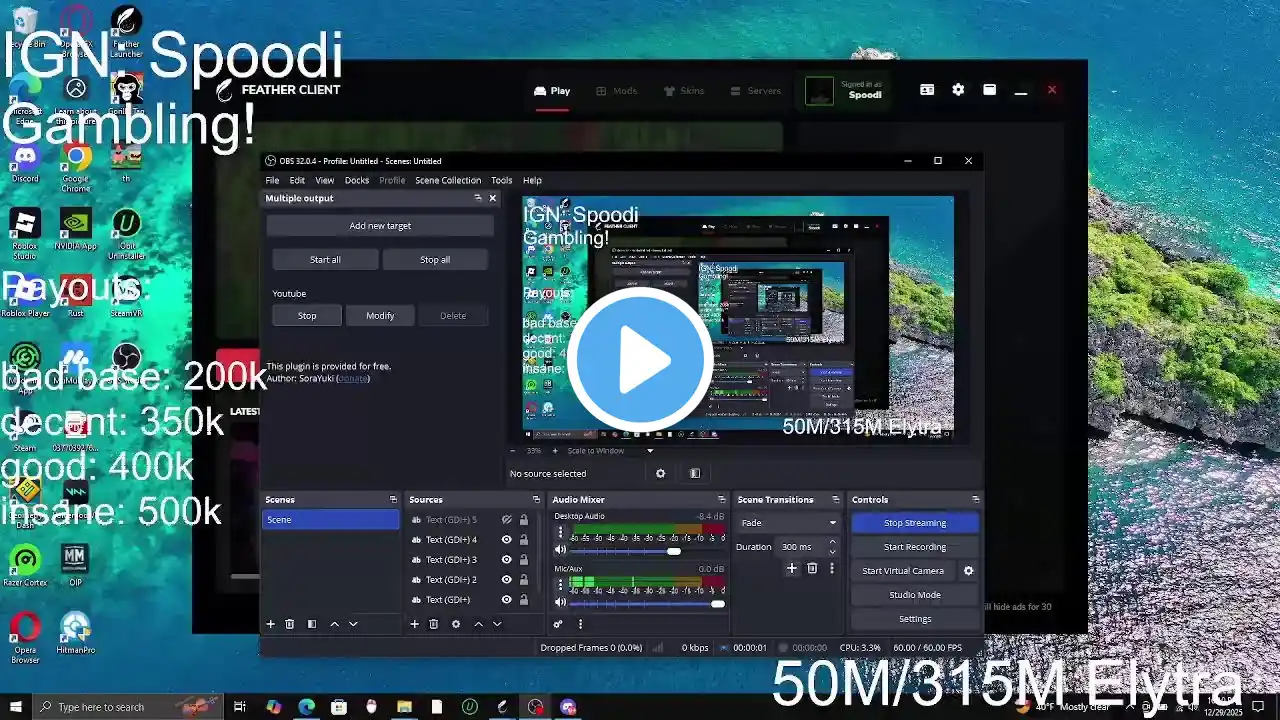
Task: Open Desktop Audio options dots menu
Action: pos(560,533)
